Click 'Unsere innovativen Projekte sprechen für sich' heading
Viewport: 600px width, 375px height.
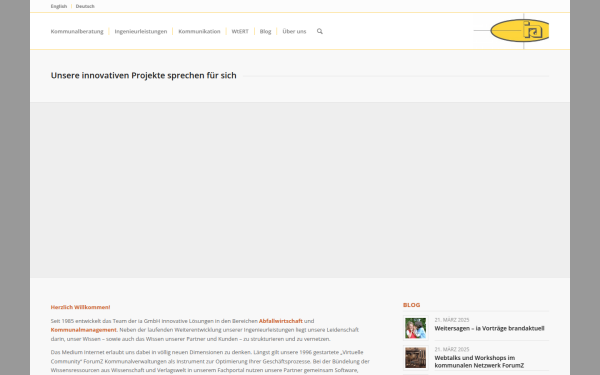143,75
